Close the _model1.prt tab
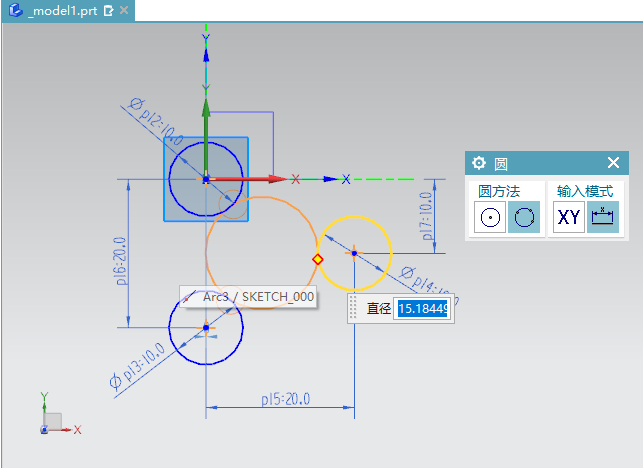Viewport: 643px width, 468px height. click(x=124, y=10)
